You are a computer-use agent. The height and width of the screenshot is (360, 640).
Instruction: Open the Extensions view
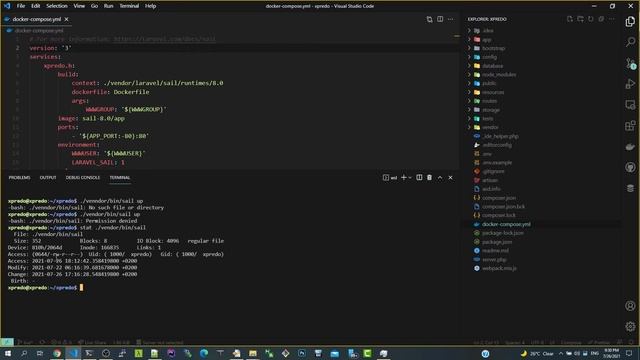tap(630, 125)
